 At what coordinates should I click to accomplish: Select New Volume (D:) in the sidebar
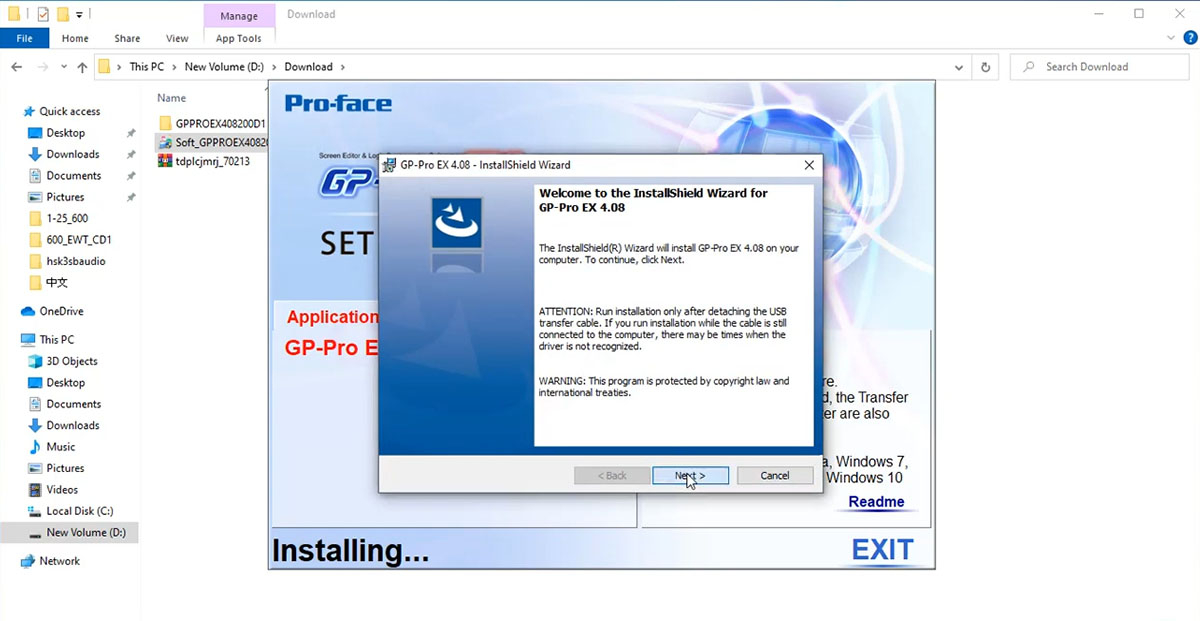pos(86,533)
